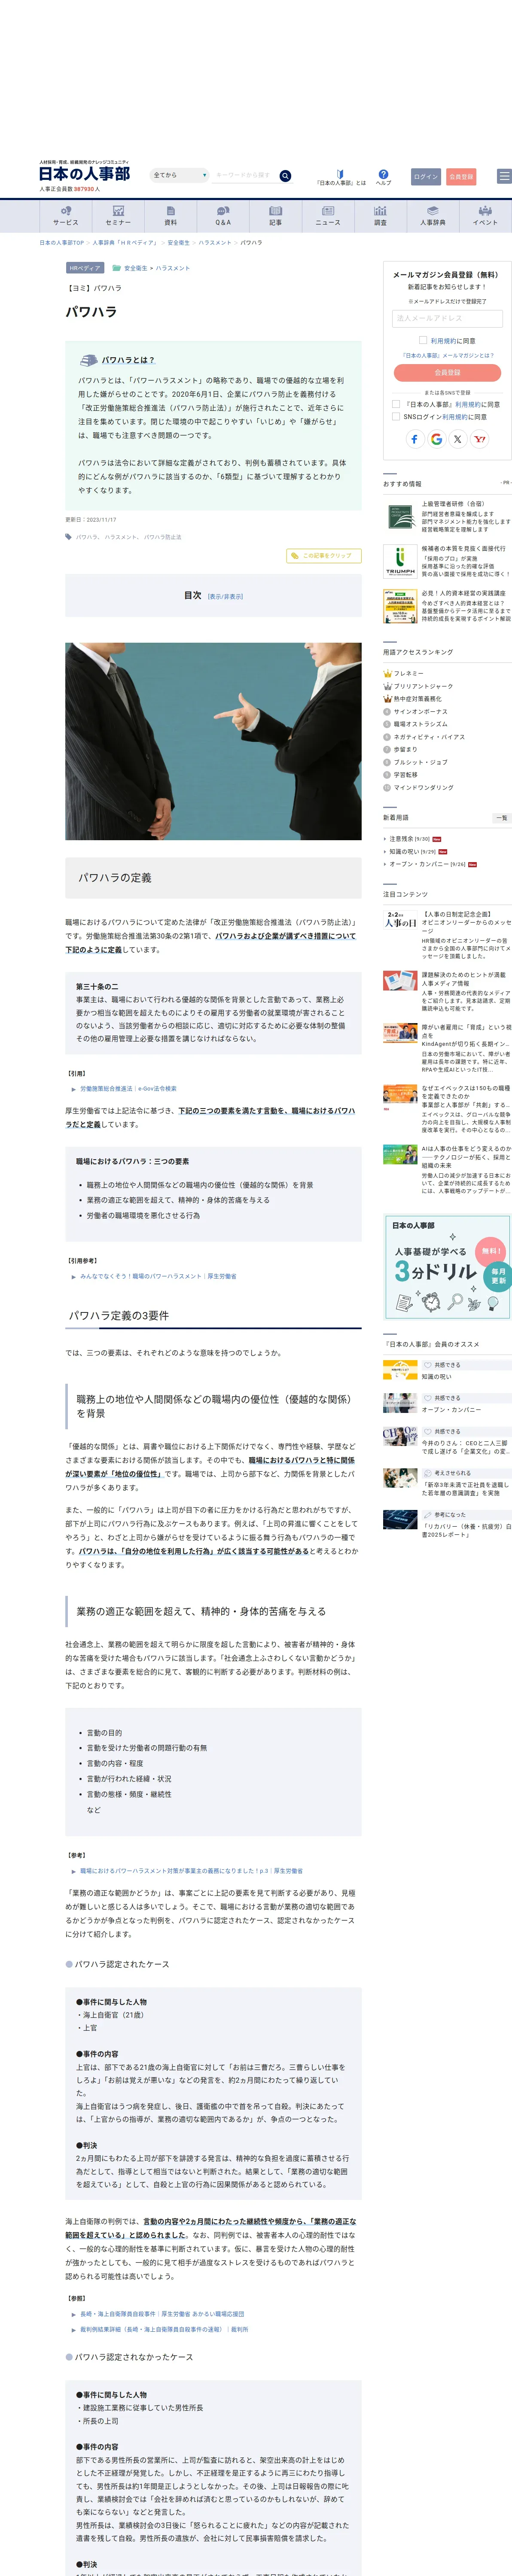This screenshot has width=512, height=2576.
Task: Open the hamburger menu icon
Action: click(504, 176)
